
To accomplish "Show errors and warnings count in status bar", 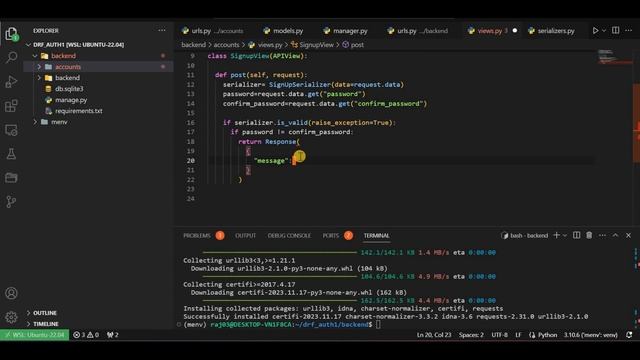I will (86, 335).
